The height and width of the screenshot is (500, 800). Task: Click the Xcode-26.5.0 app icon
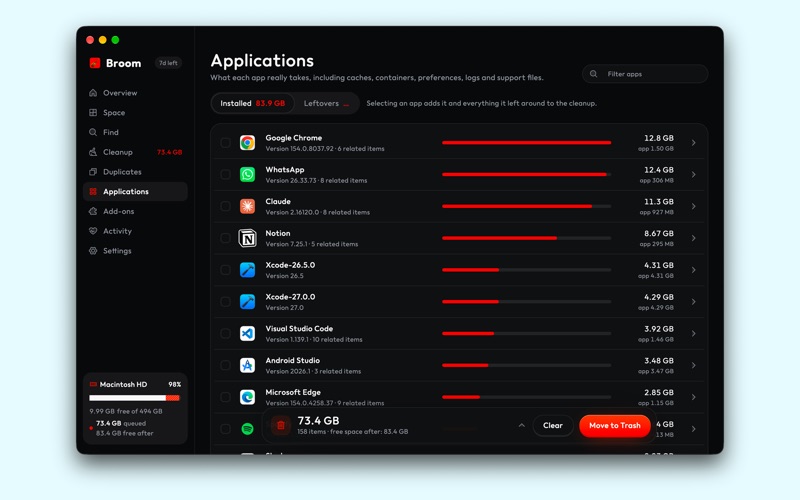point(247,270)
